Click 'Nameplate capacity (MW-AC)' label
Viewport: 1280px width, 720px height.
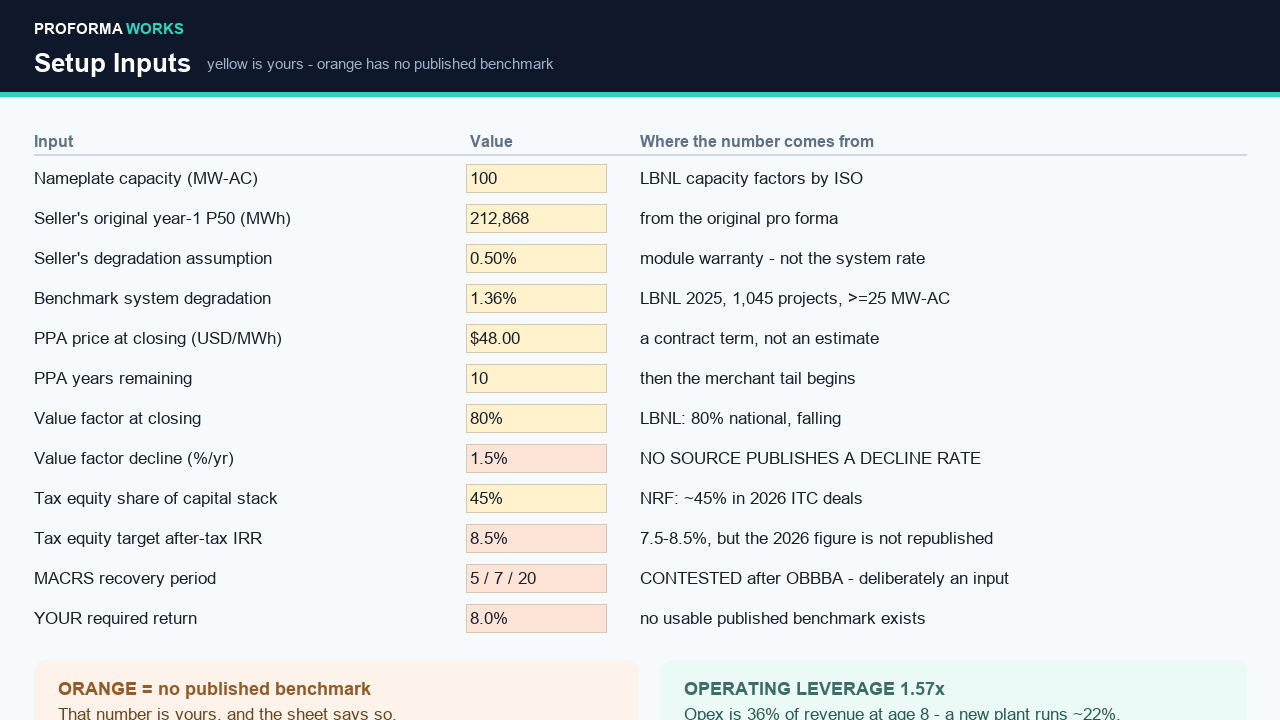click(146, 178)
